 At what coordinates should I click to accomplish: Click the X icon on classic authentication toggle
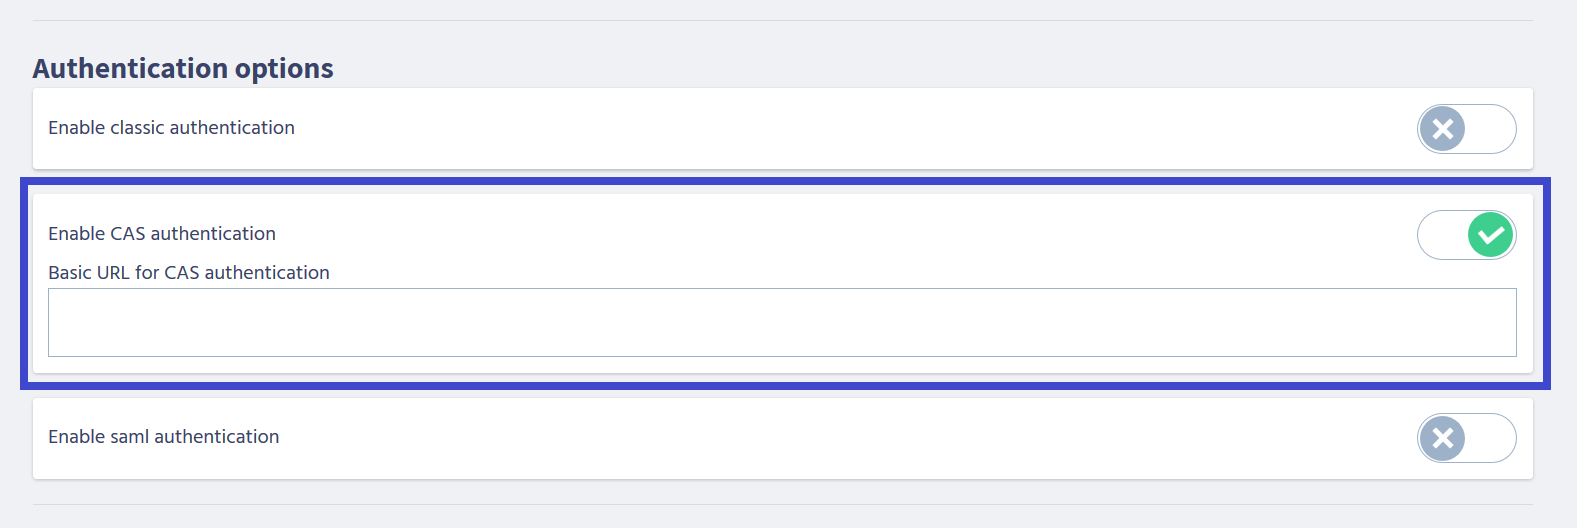[1442, 129]
